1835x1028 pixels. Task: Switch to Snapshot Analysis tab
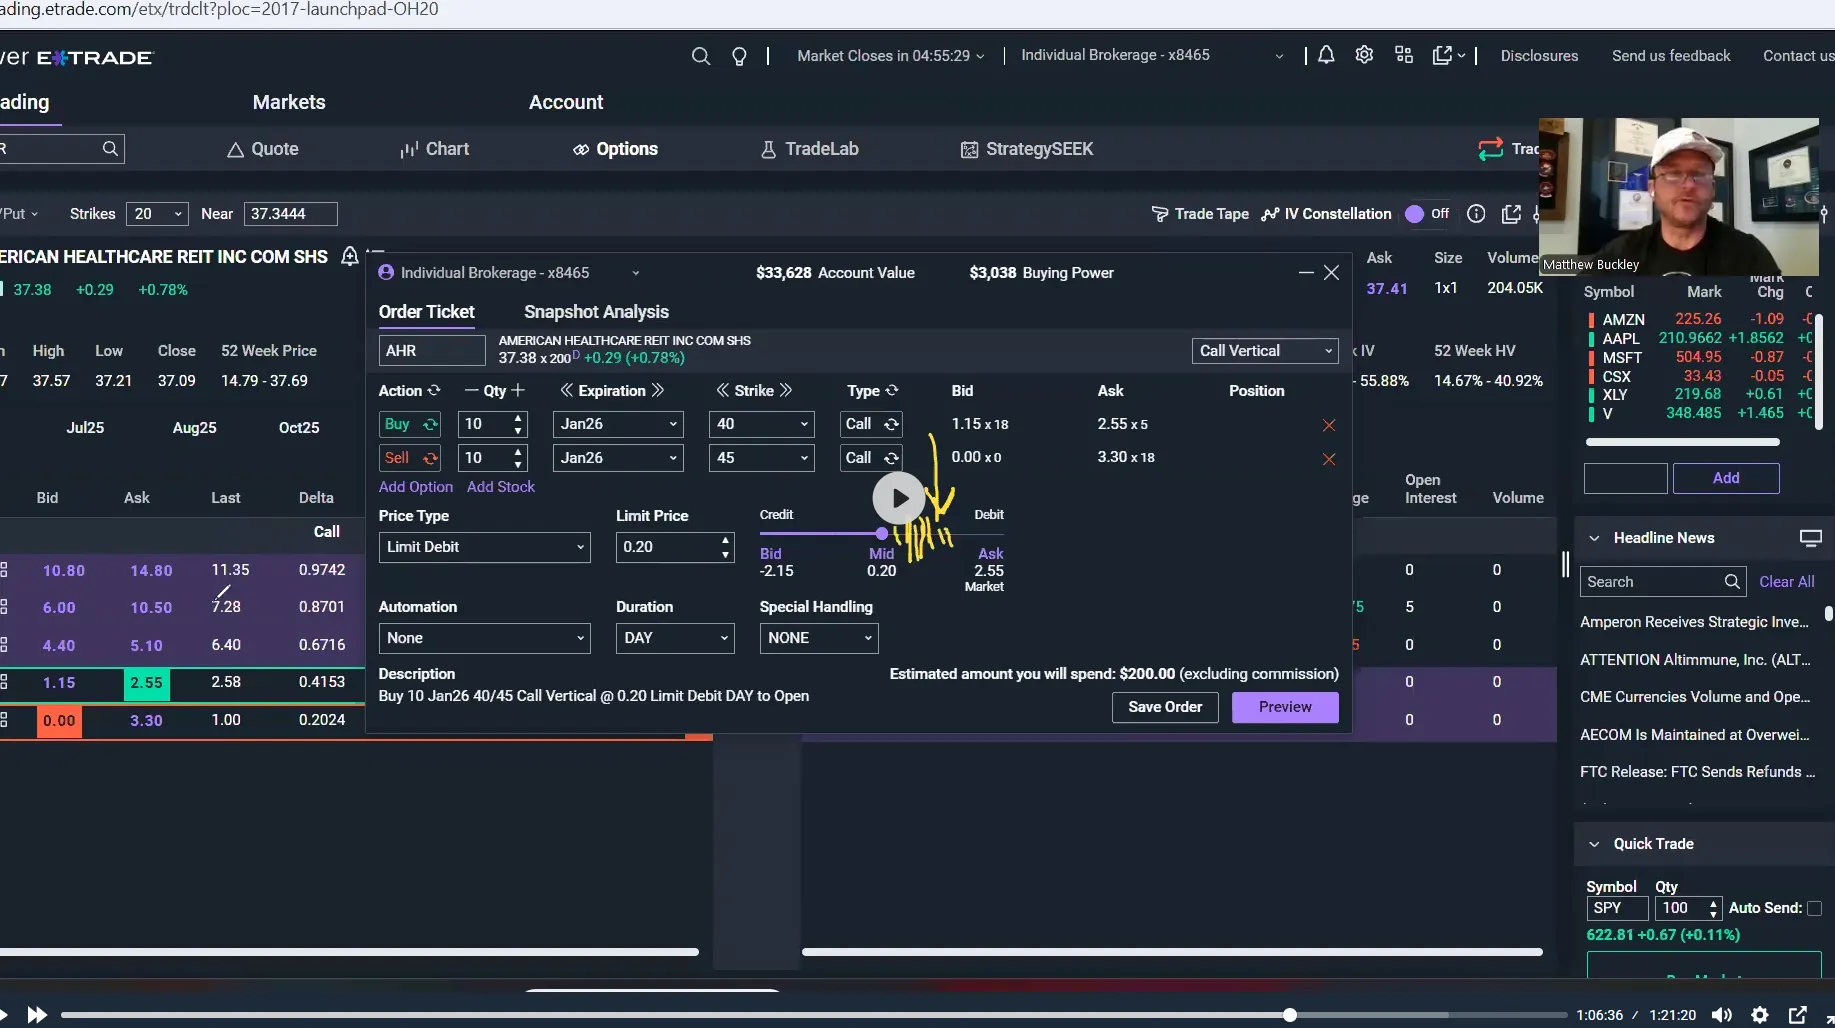tap(596, 312)
